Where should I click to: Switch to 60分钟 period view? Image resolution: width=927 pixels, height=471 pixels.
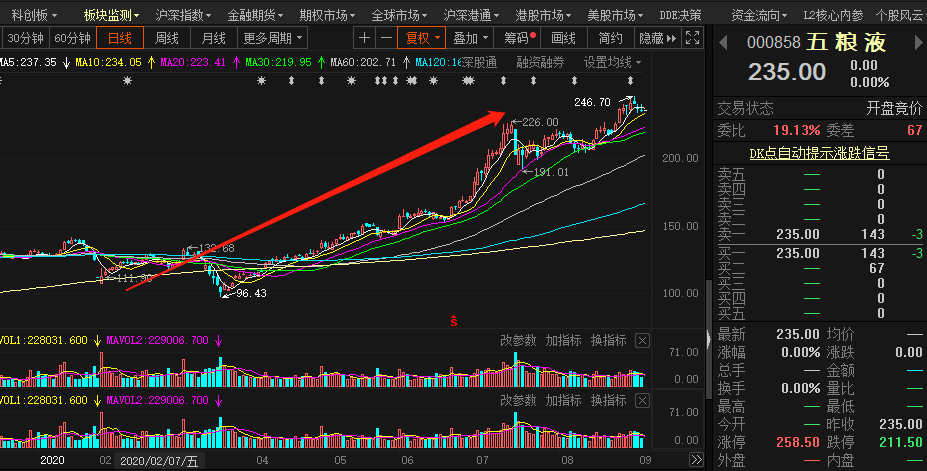pos(72,38)
